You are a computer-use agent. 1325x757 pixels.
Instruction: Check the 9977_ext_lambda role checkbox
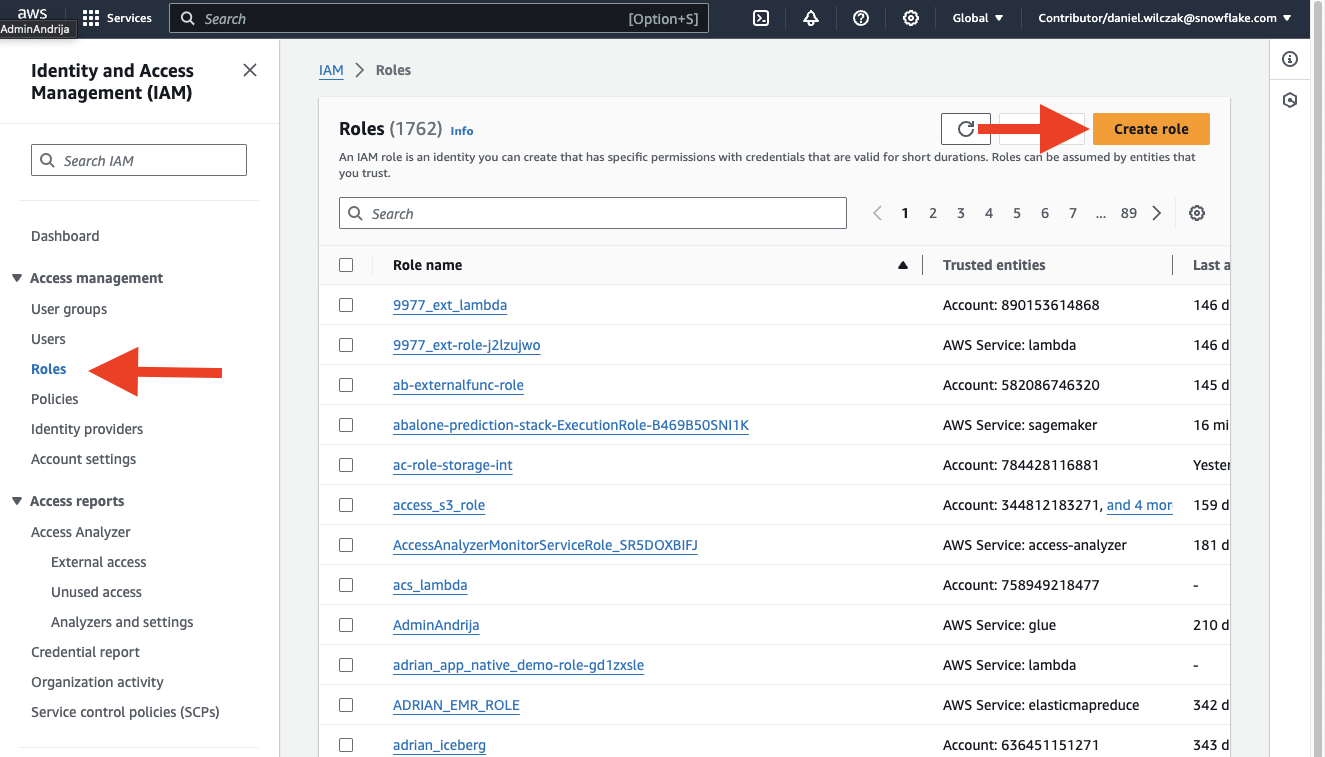(x=346, y=305)
